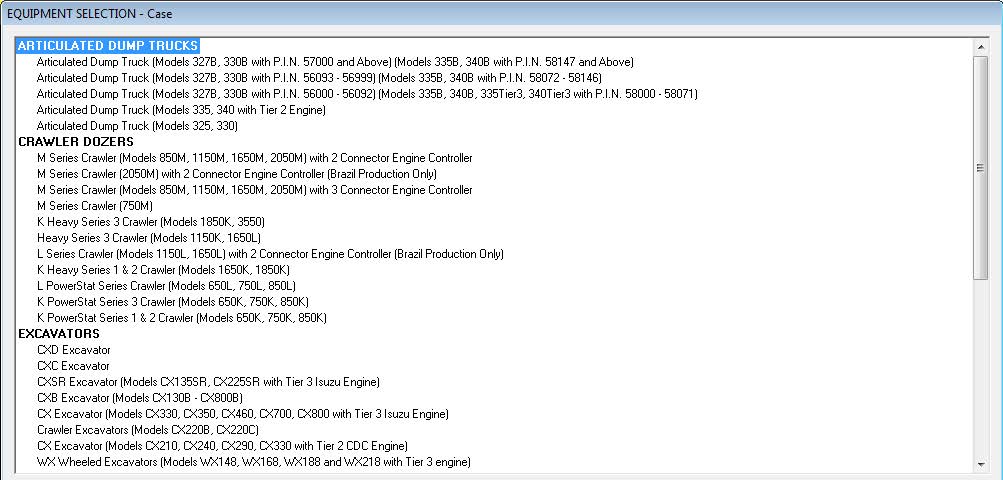Select Crawler Excavators Models CX220B, CX220C
Image resolution: width=1003 pixels, height=480 pixels.
(x=148, y=430)
